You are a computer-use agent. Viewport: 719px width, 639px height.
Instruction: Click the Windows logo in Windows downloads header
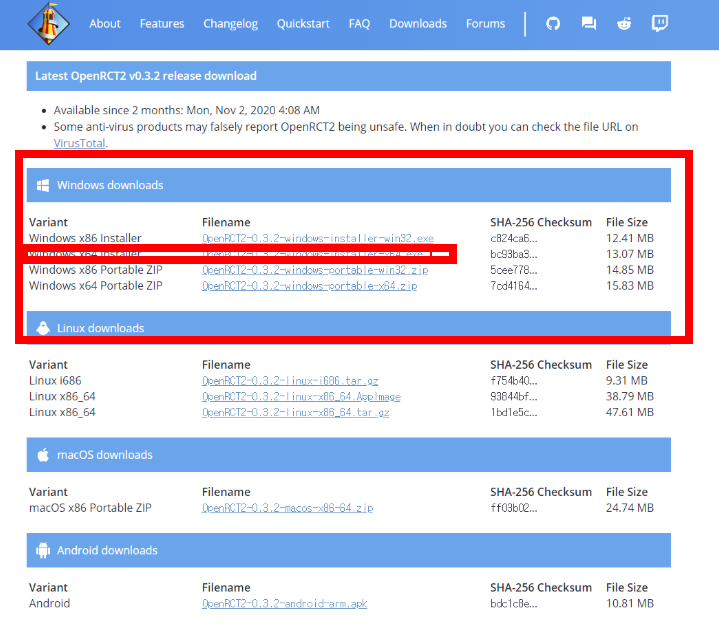43,185
